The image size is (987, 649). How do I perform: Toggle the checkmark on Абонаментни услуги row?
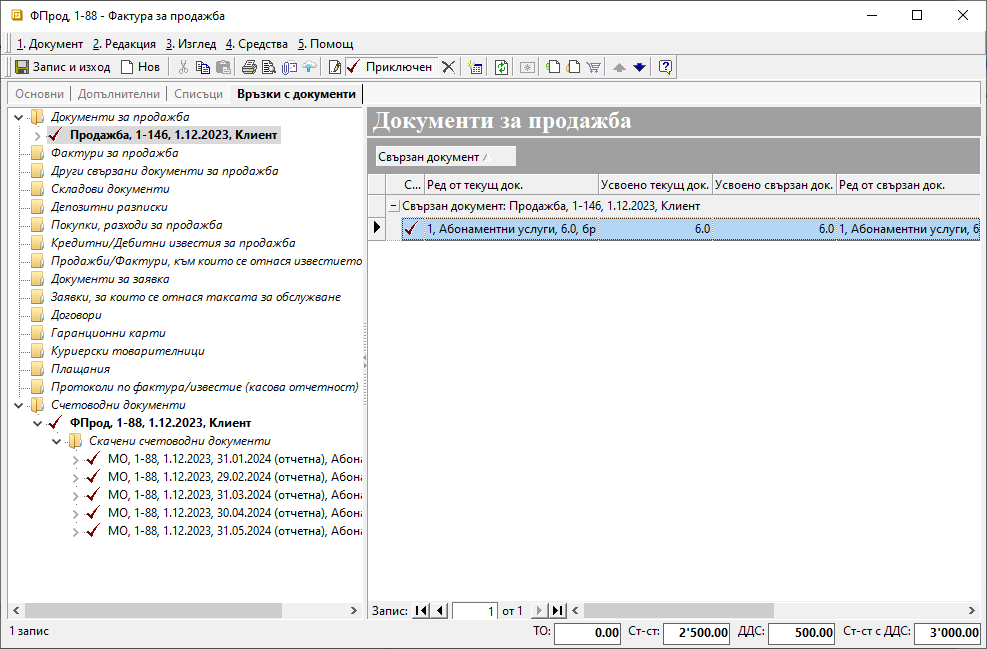(411, 229)
